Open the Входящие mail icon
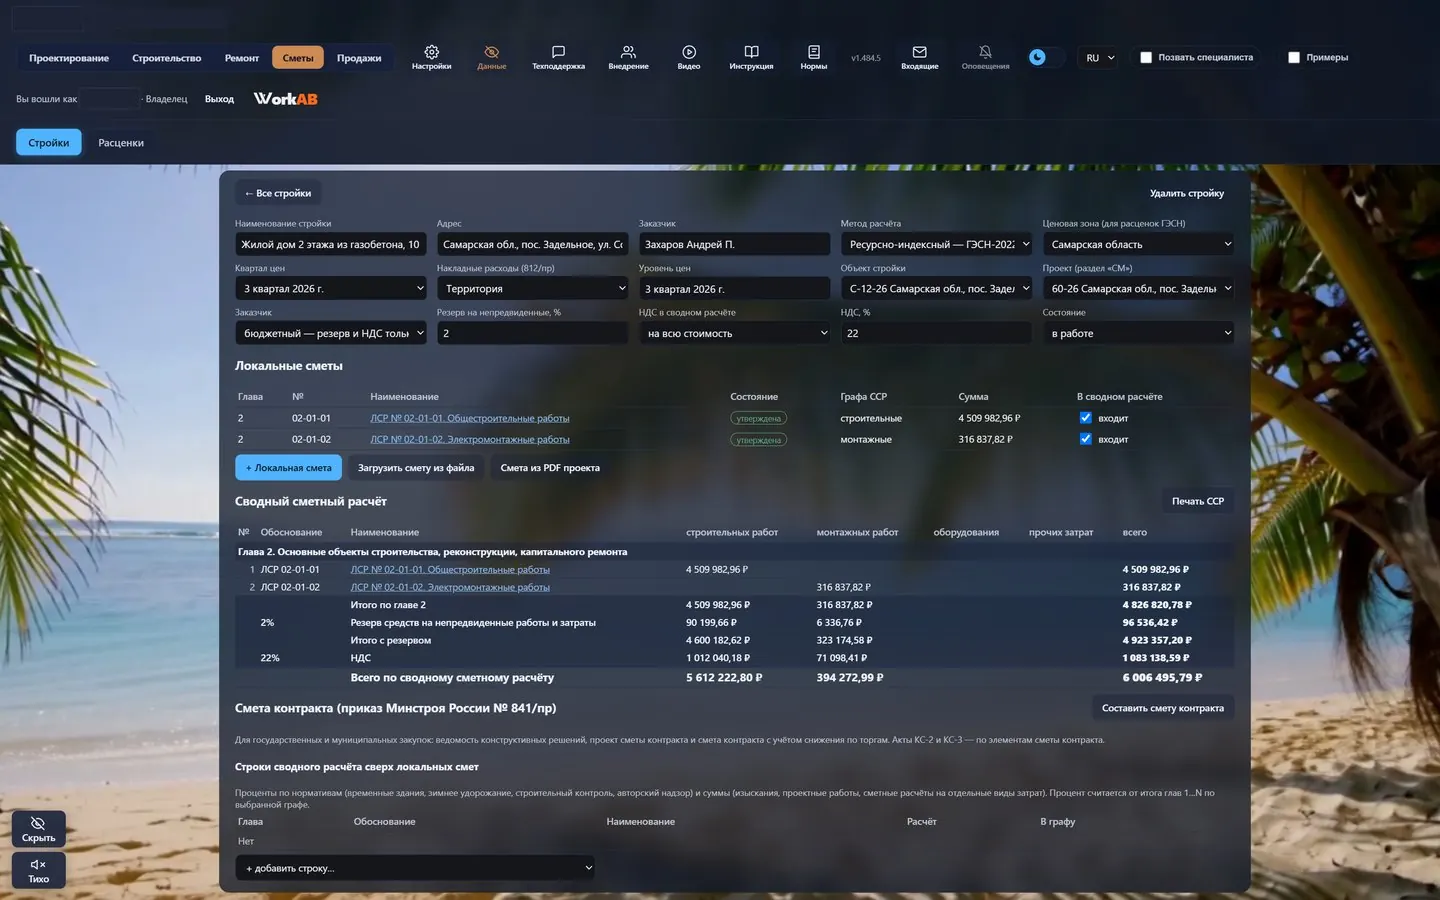 (x=919, y=52)
